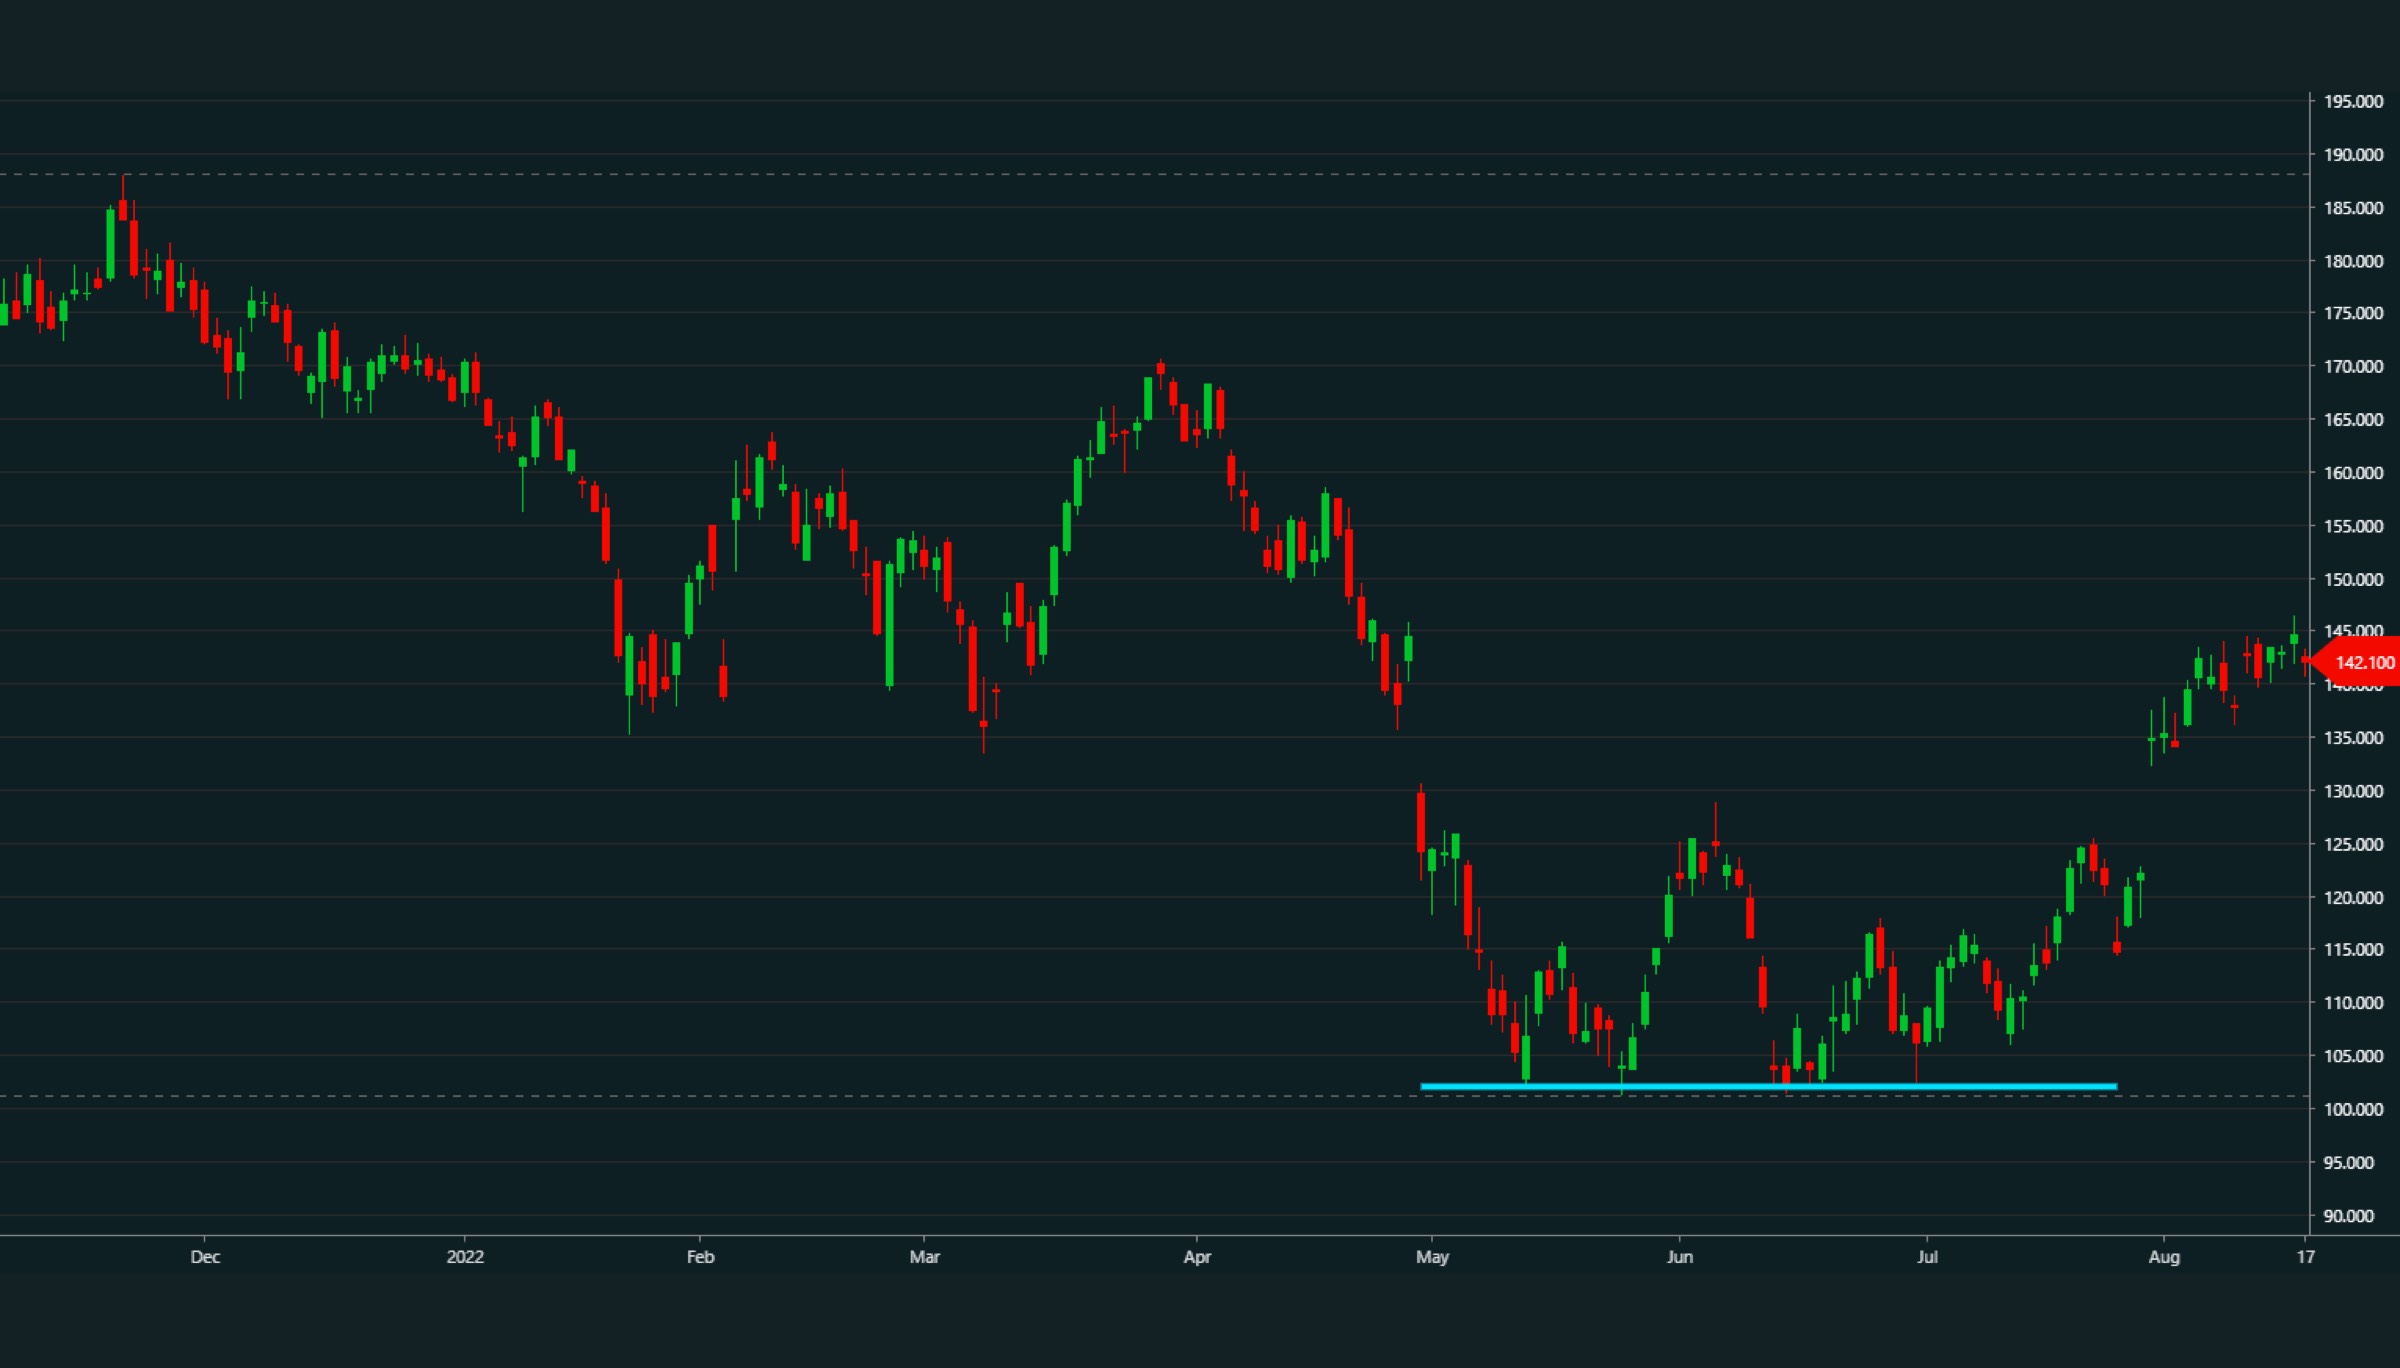The height and width of the screenshot is (1368, 2400).
Task: Click the red 142.100 current price label
Action: pos(2358,662)
